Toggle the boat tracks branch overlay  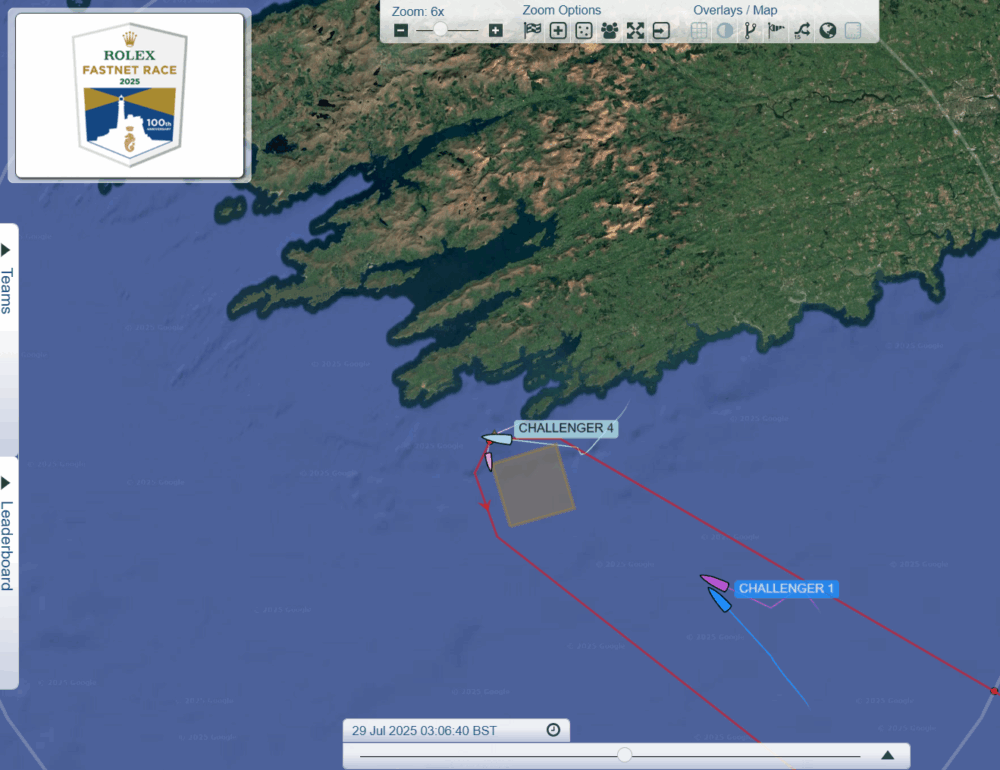750,30
